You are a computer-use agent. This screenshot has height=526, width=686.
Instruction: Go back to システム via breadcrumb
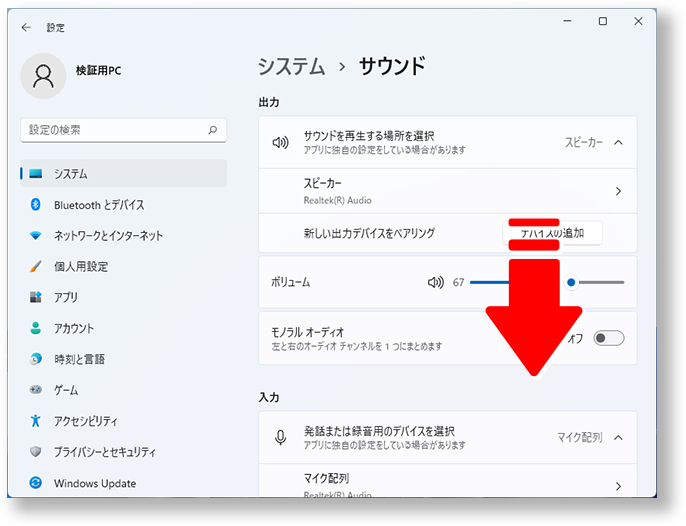[291, 67]
